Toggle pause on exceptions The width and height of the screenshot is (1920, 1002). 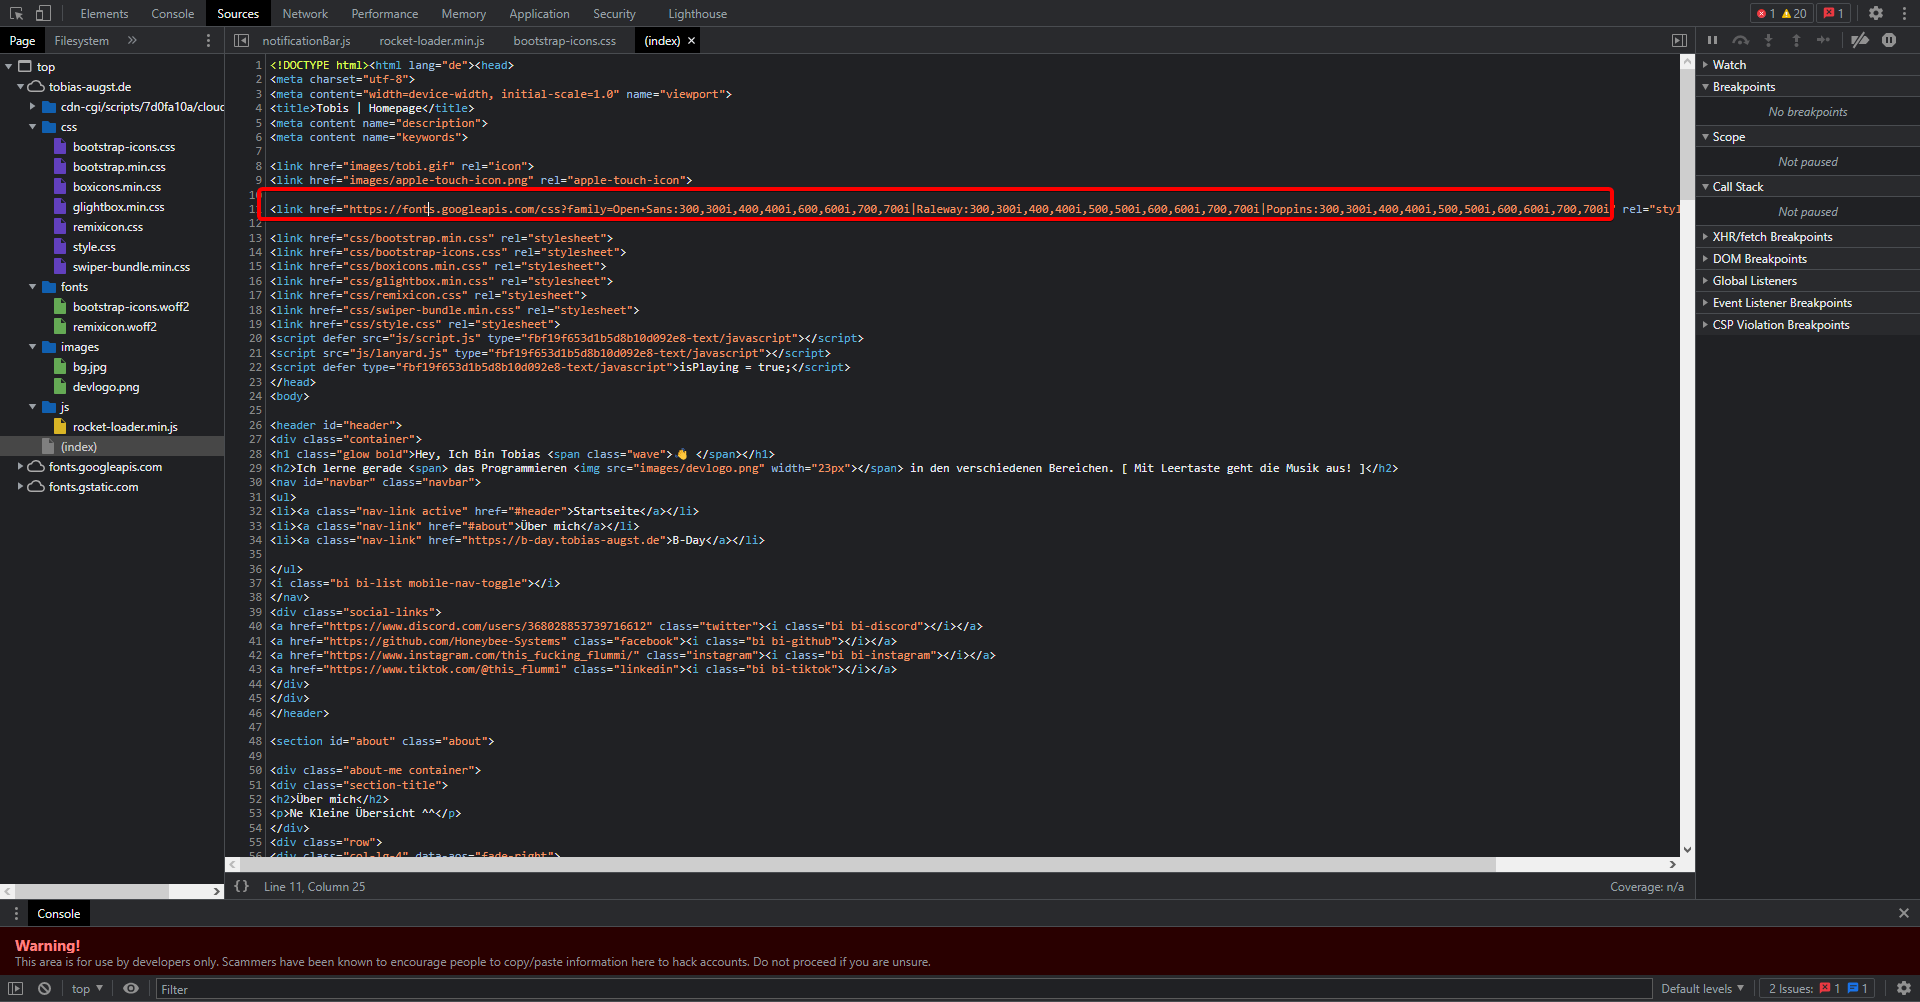click(1889, 40)
